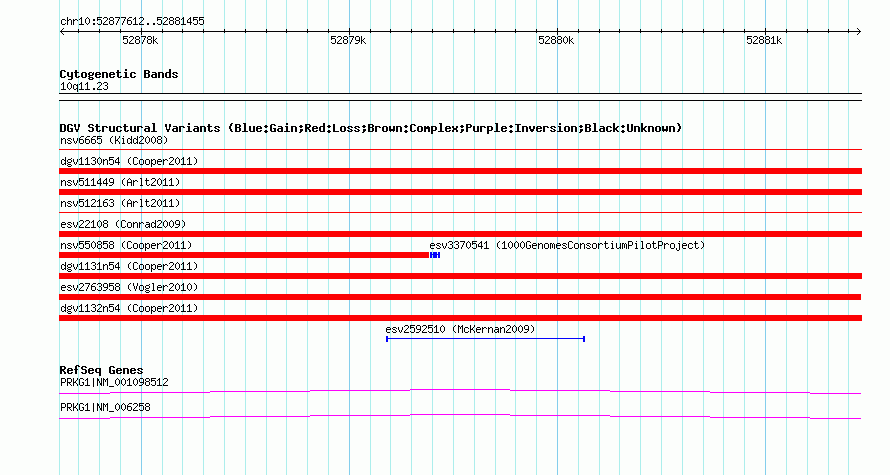Viewport: 890px width, 475px height.
Task: Open variant esv22108 (Conrad2009)
Action: point(123,224)
